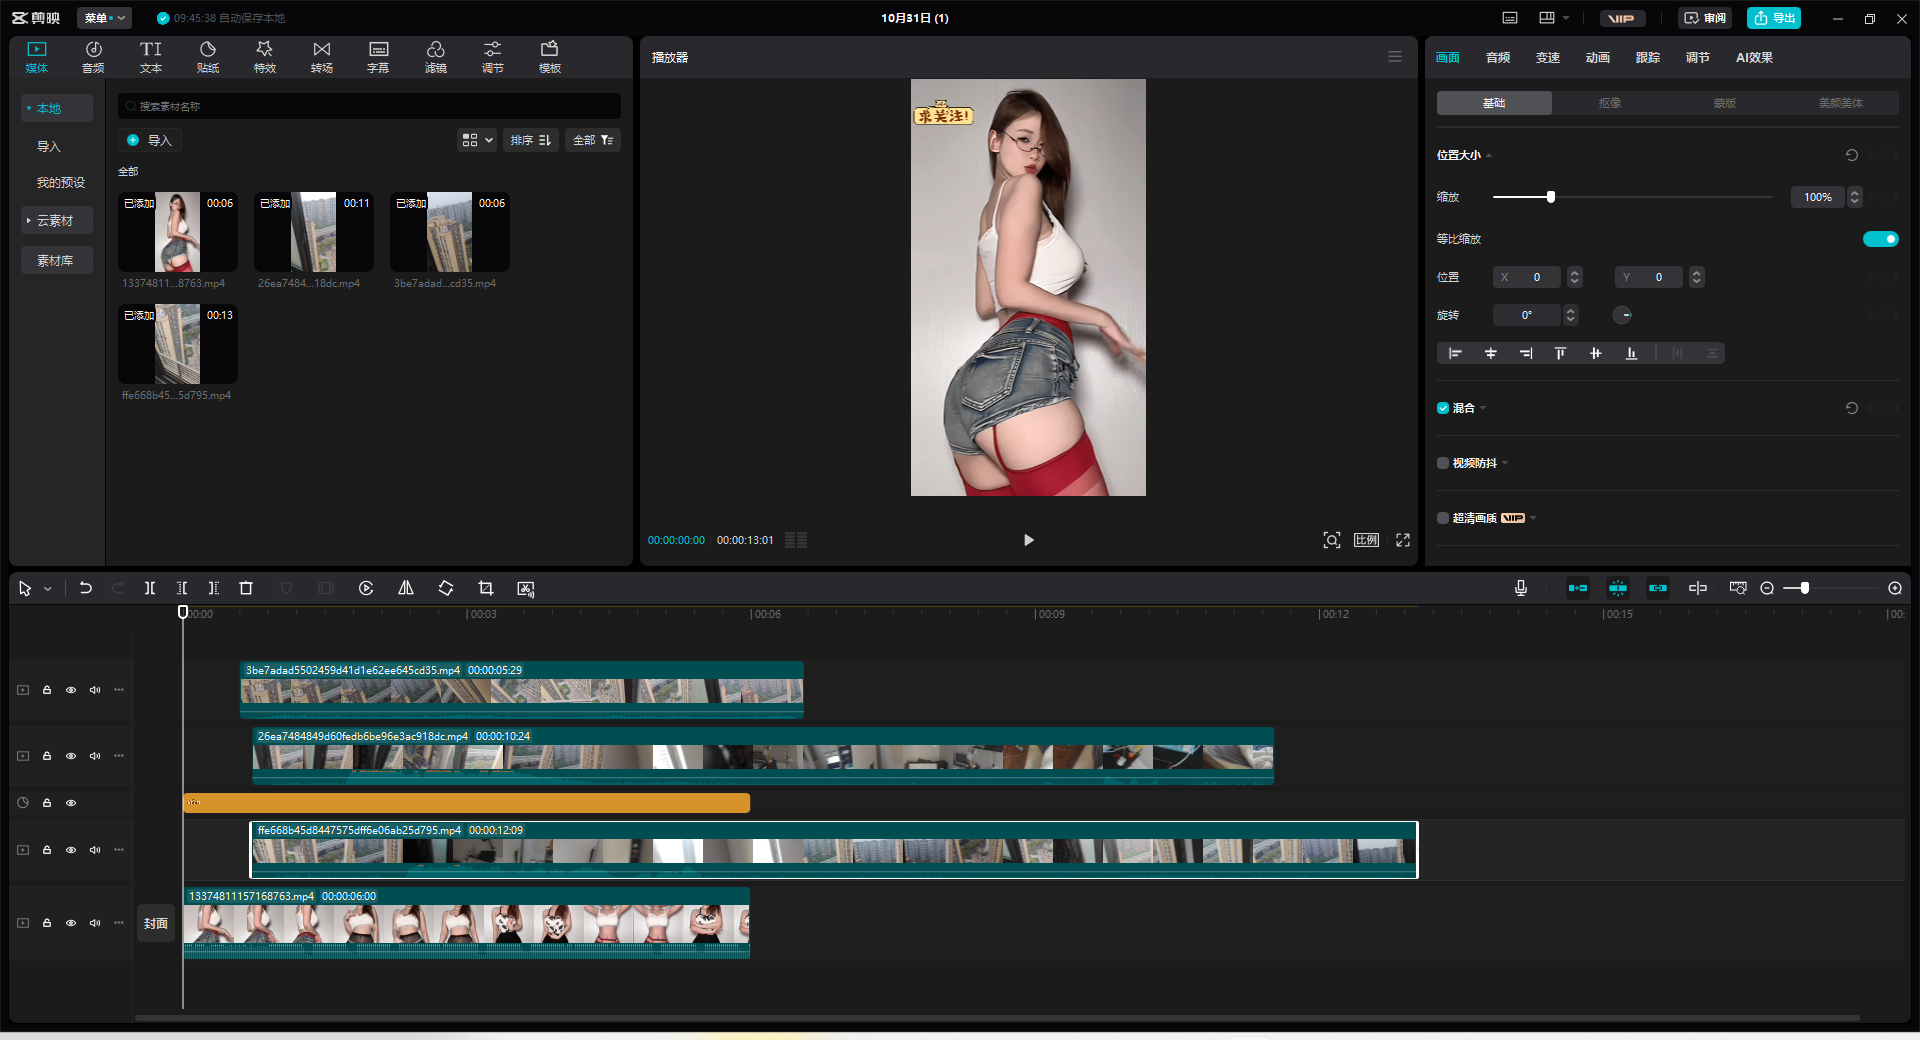Toggle main track magnet snapping icon
The width and height of the screenshot is (1920, 1040).
pos(1578,588)
